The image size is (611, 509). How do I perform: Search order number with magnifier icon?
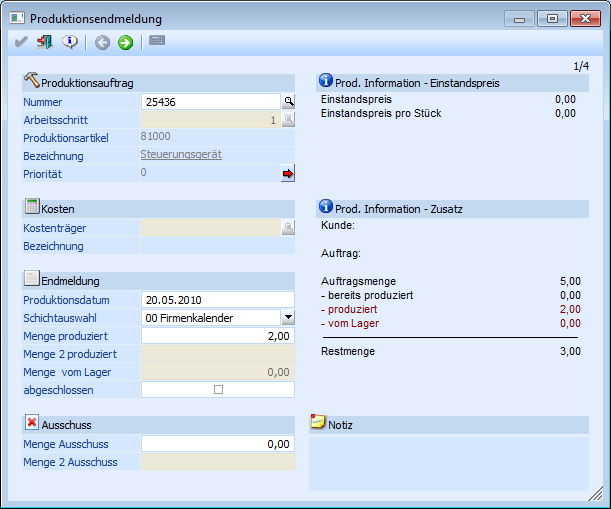(288, 101)
